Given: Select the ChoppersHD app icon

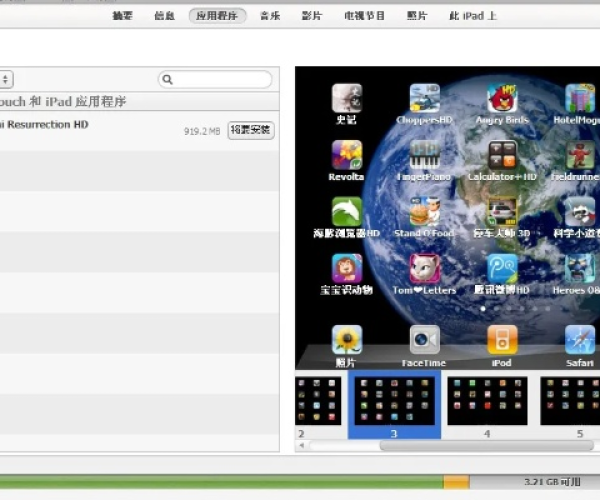Looking at the screenshot, I should 425,98.
